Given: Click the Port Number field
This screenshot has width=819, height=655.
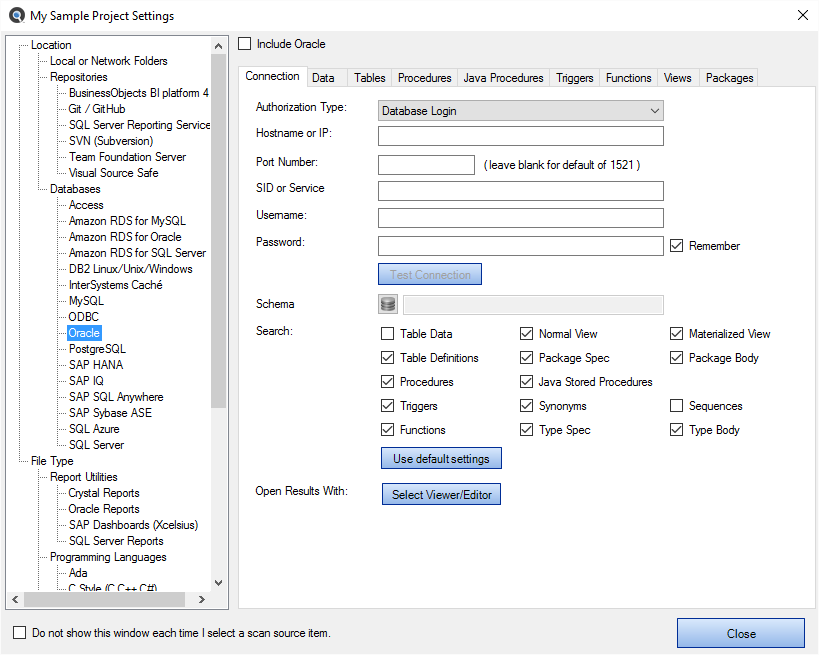Looking at the screenshot, I should coord(426,165).
